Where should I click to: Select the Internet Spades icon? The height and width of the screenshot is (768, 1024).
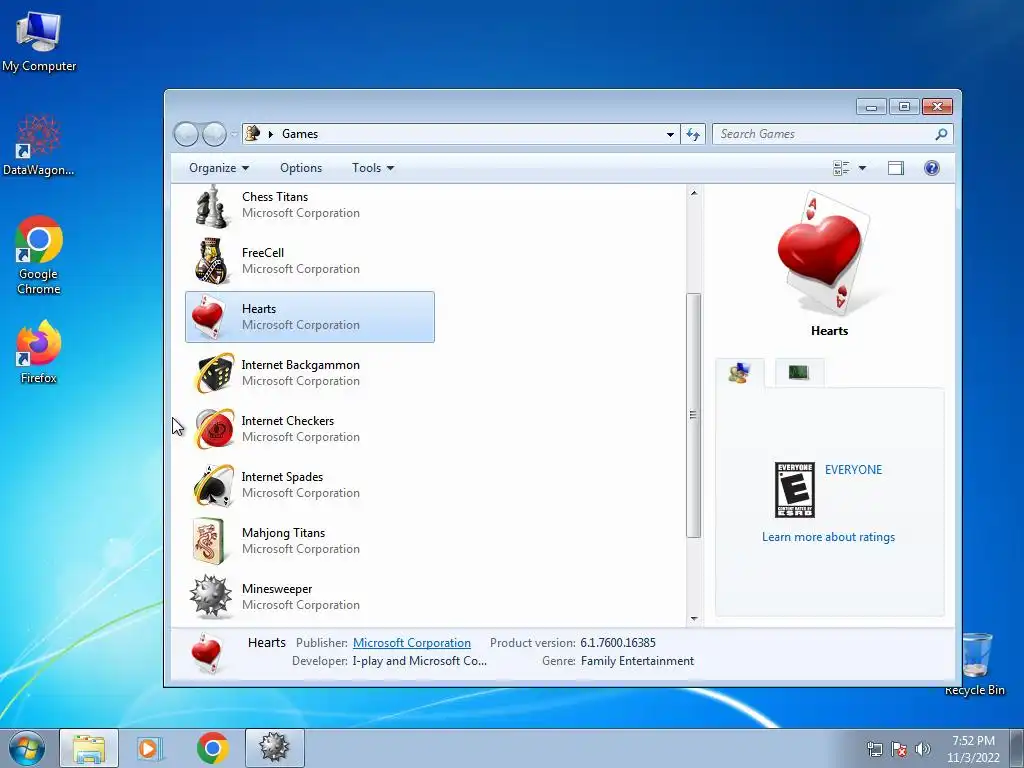point(214,485)
